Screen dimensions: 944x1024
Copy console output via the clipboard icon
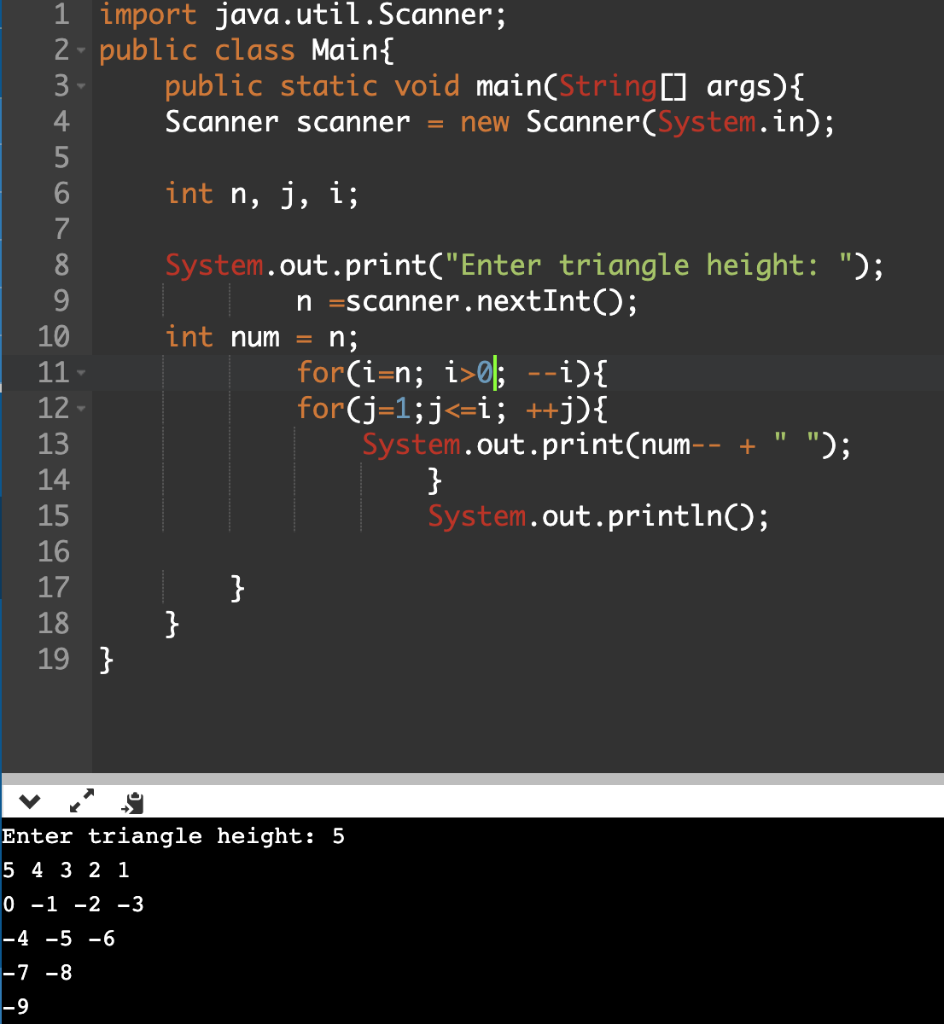tap(130, 800)
